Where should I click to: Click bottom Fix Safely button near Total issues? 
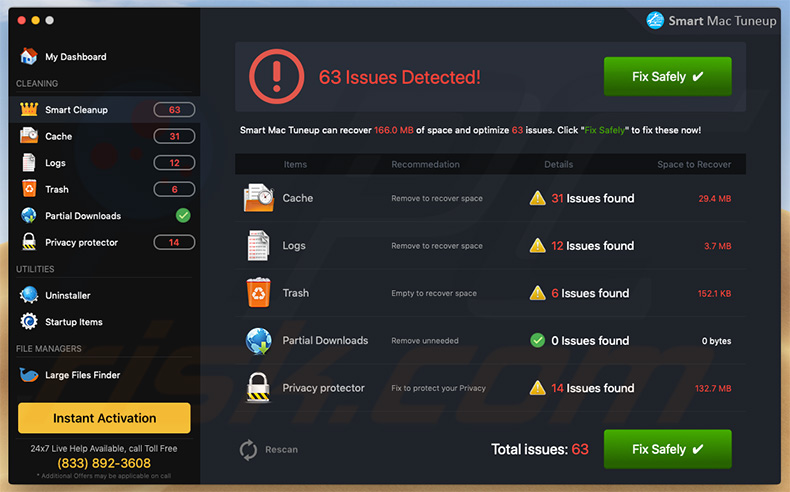click(668, 449)
